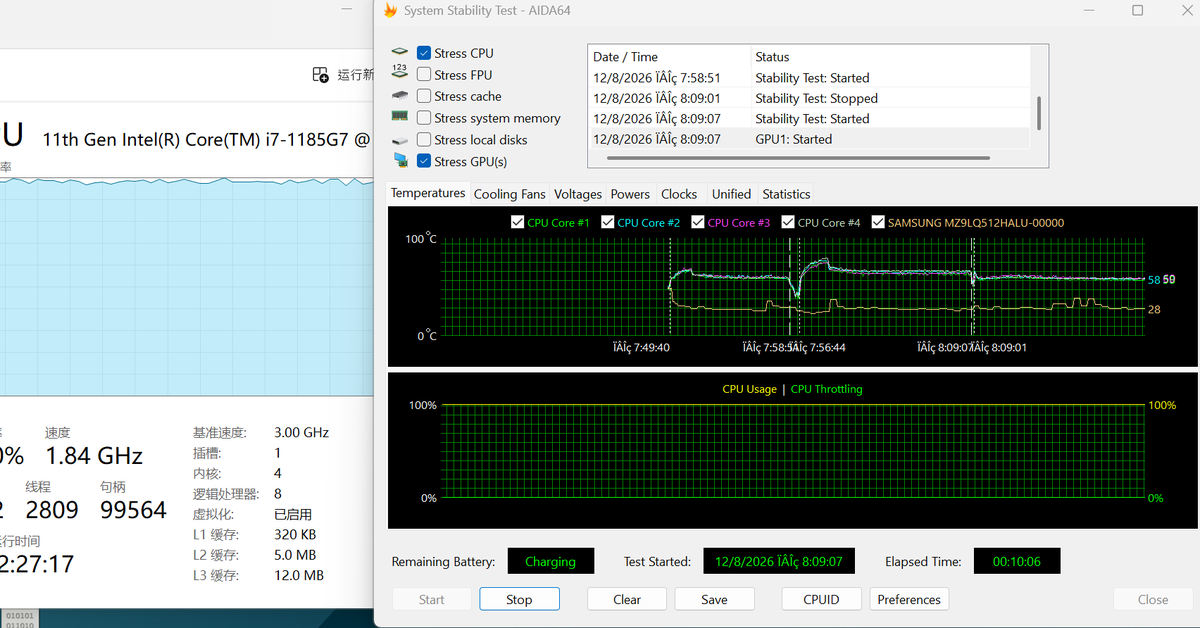Hide CPU Core #4 temperature graph line

(x=788, y=222)
